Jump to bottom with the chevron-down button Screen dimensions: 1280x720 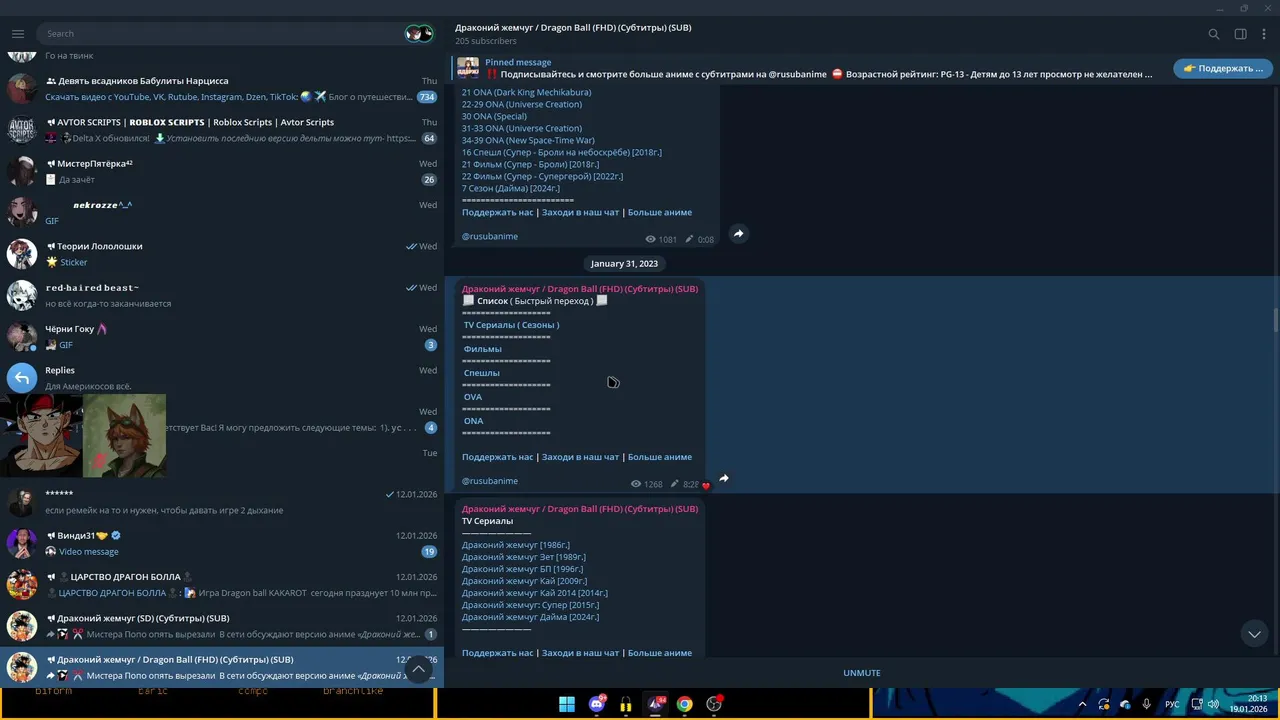click(1254, 634)
